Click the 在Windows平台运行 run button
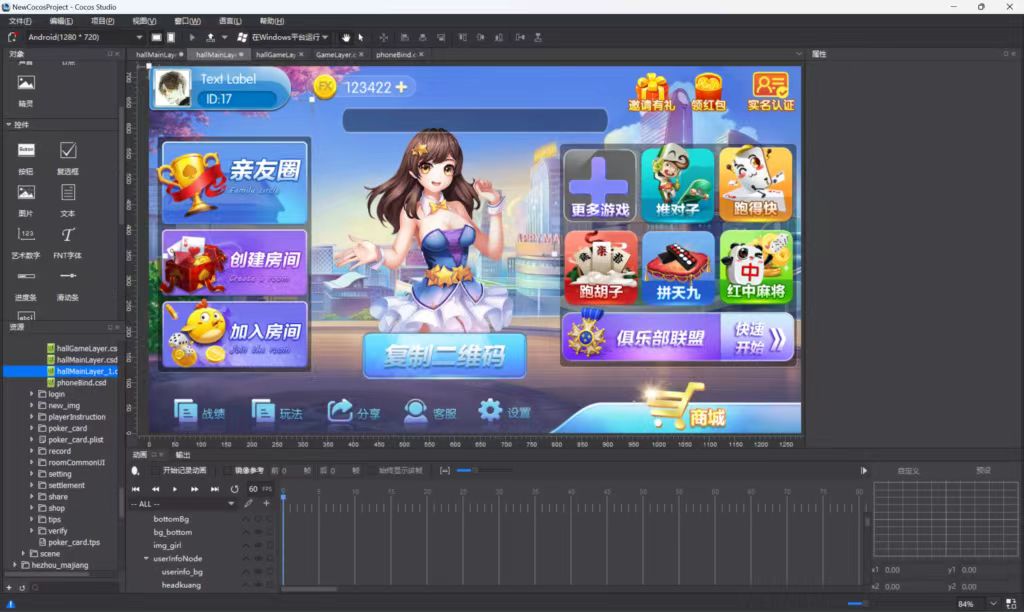 click(284, 37)
